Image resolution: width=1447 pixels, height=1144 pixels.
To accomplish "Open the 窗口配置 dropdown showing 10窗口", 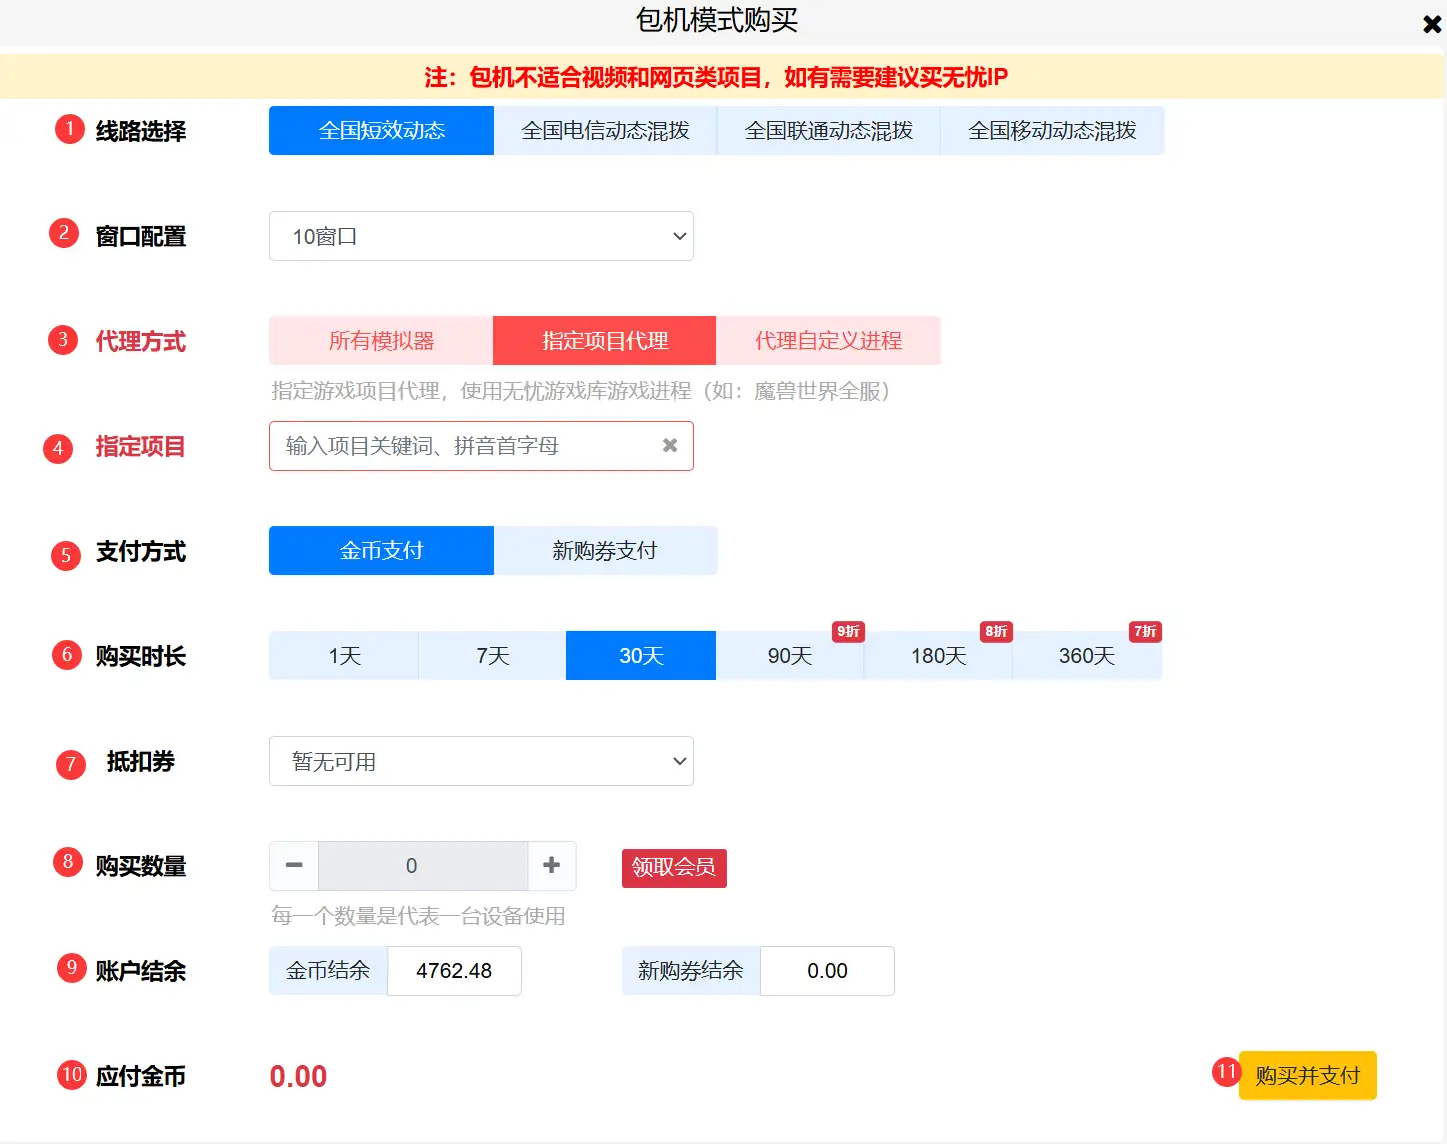I will pos(481,237).
